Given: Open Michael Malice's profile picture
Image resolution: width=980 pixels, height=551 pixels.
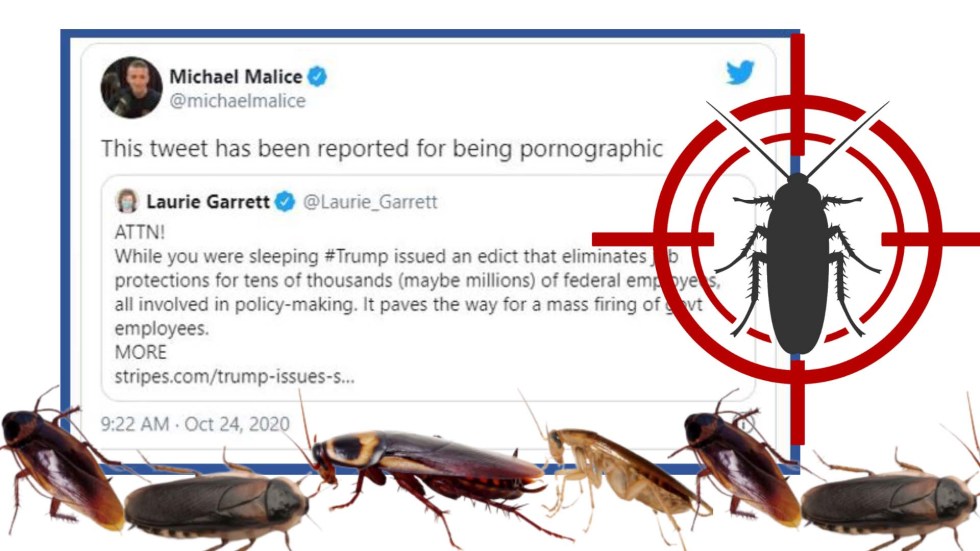Looking at the screenshot, I should pyautogui.click(x=131, y=87).
